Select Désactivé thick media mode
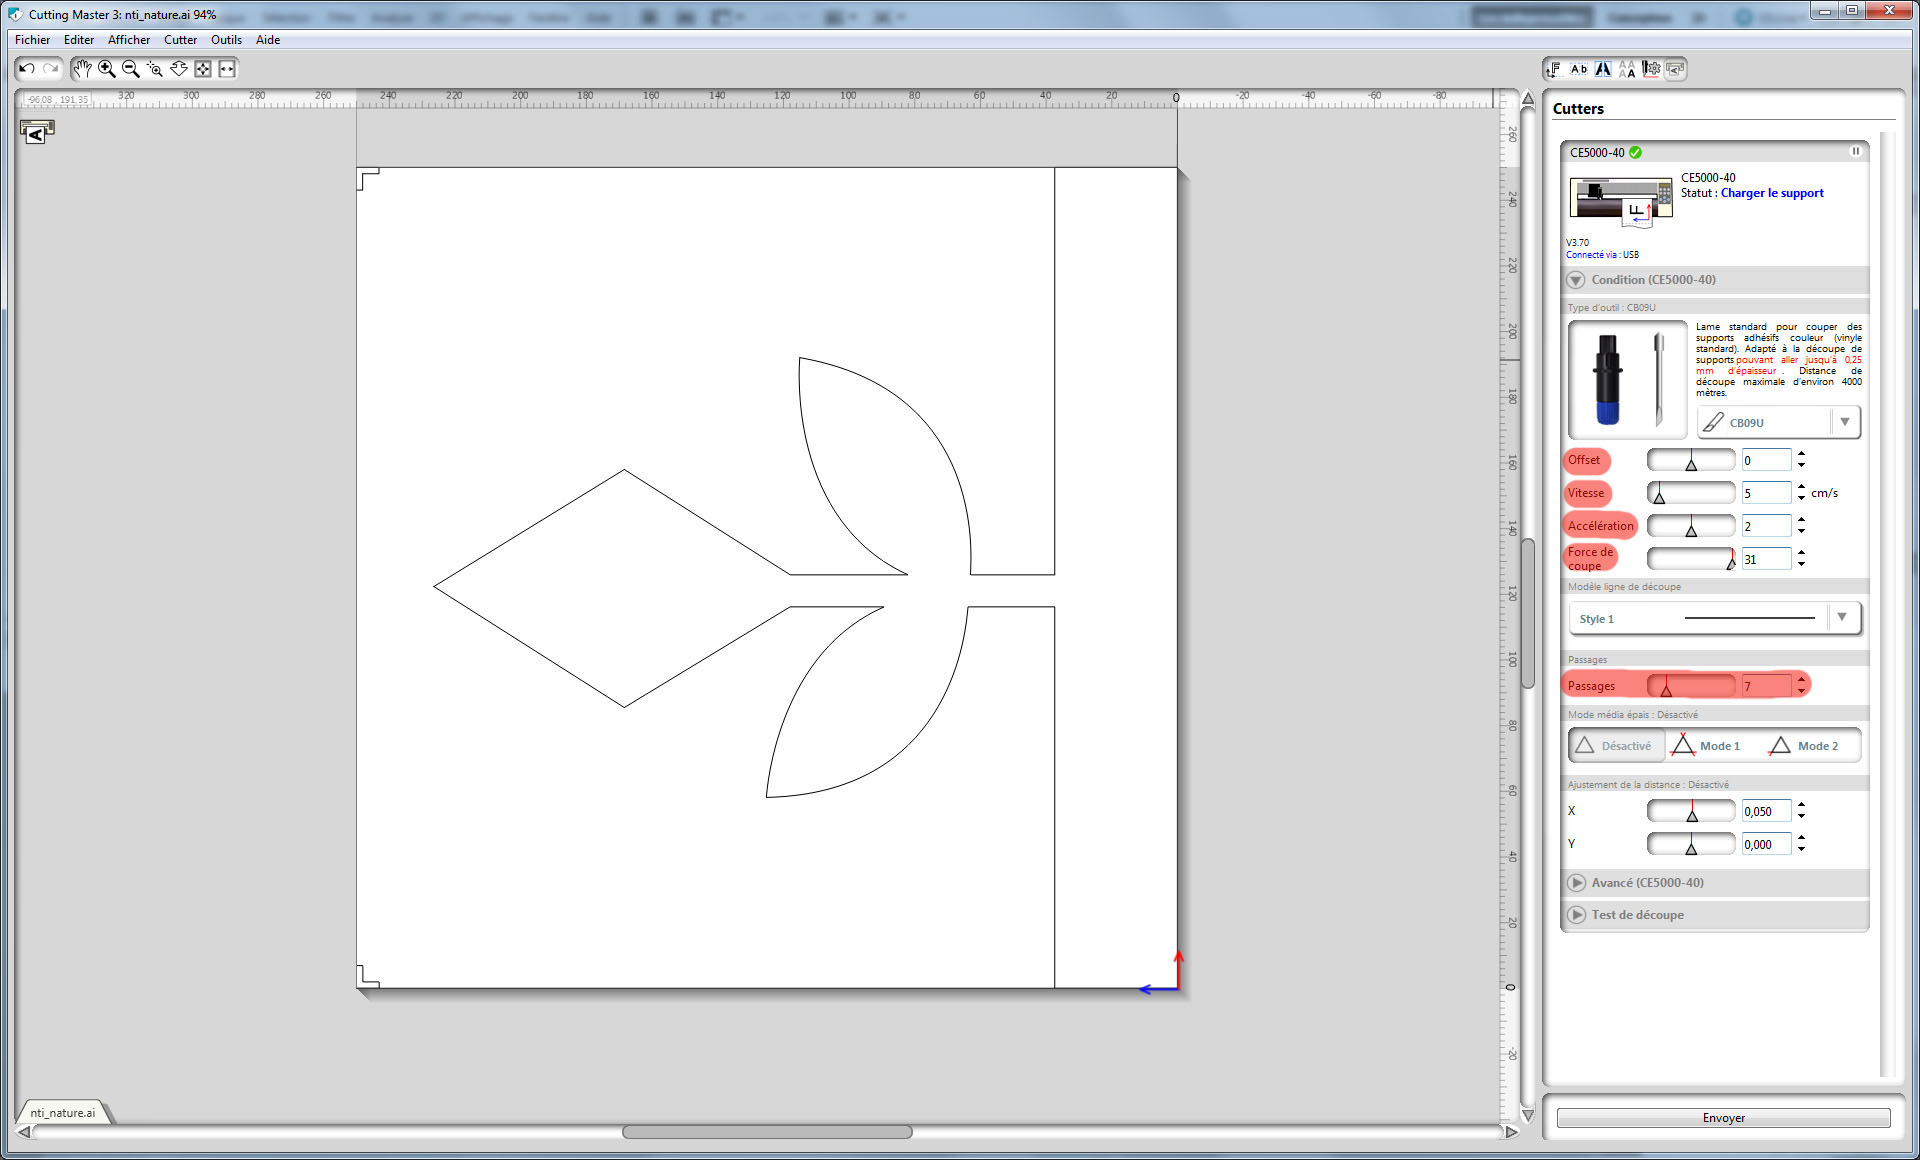1920x1160 pixels. [x=1616, y=746]
